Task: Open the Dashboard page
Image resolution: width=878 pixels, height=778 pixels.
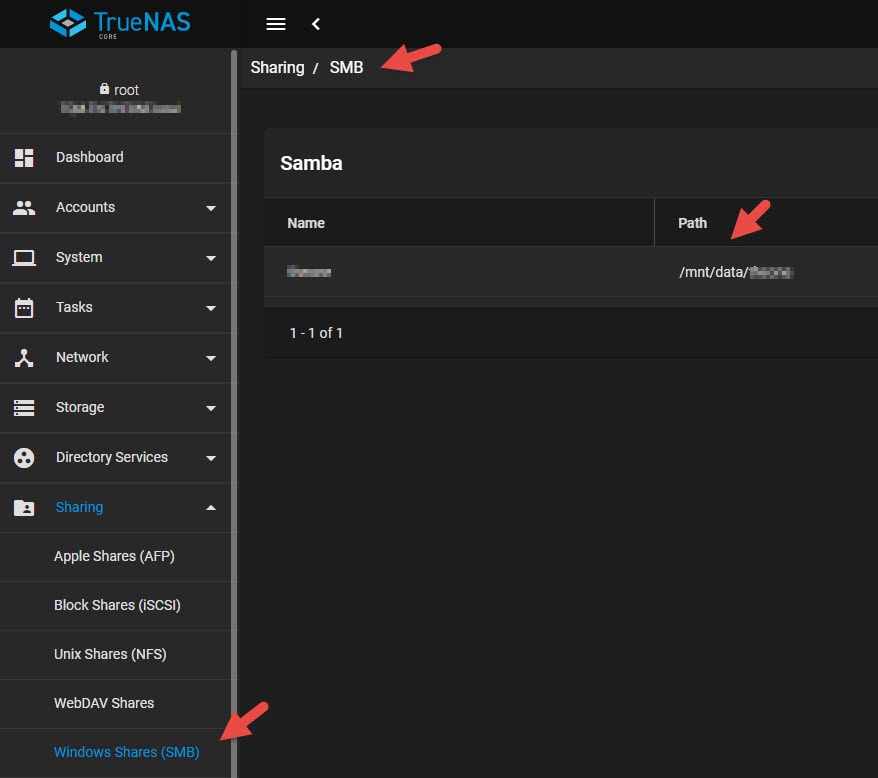Action: click(x=115, y=157)
